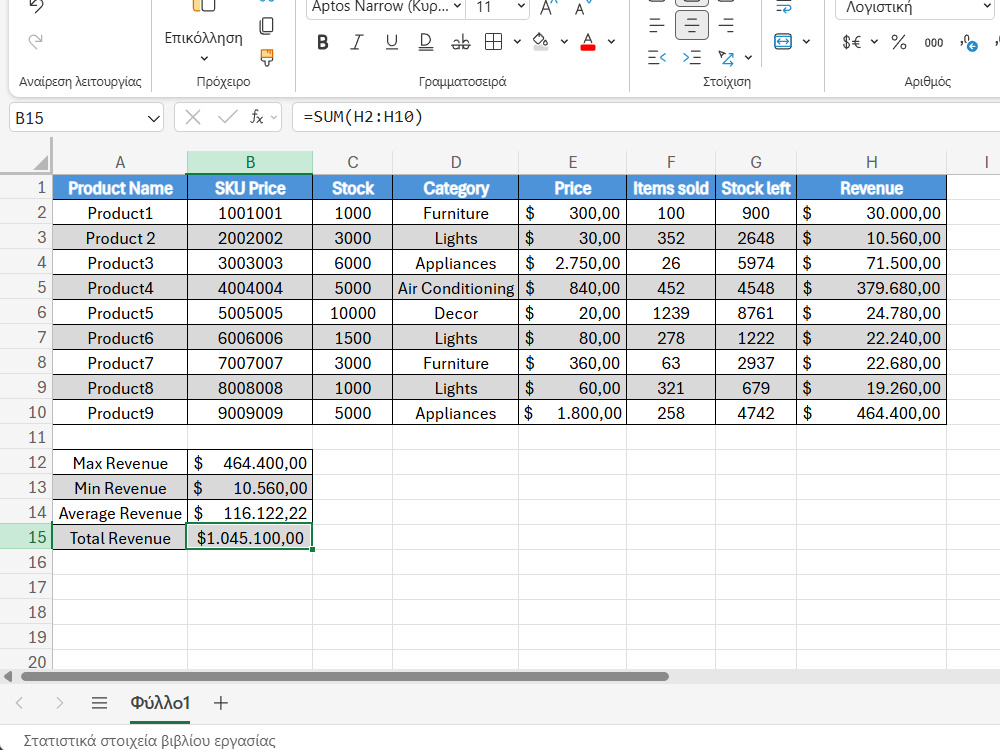Click the Copy icon

(x=267, y=26)
